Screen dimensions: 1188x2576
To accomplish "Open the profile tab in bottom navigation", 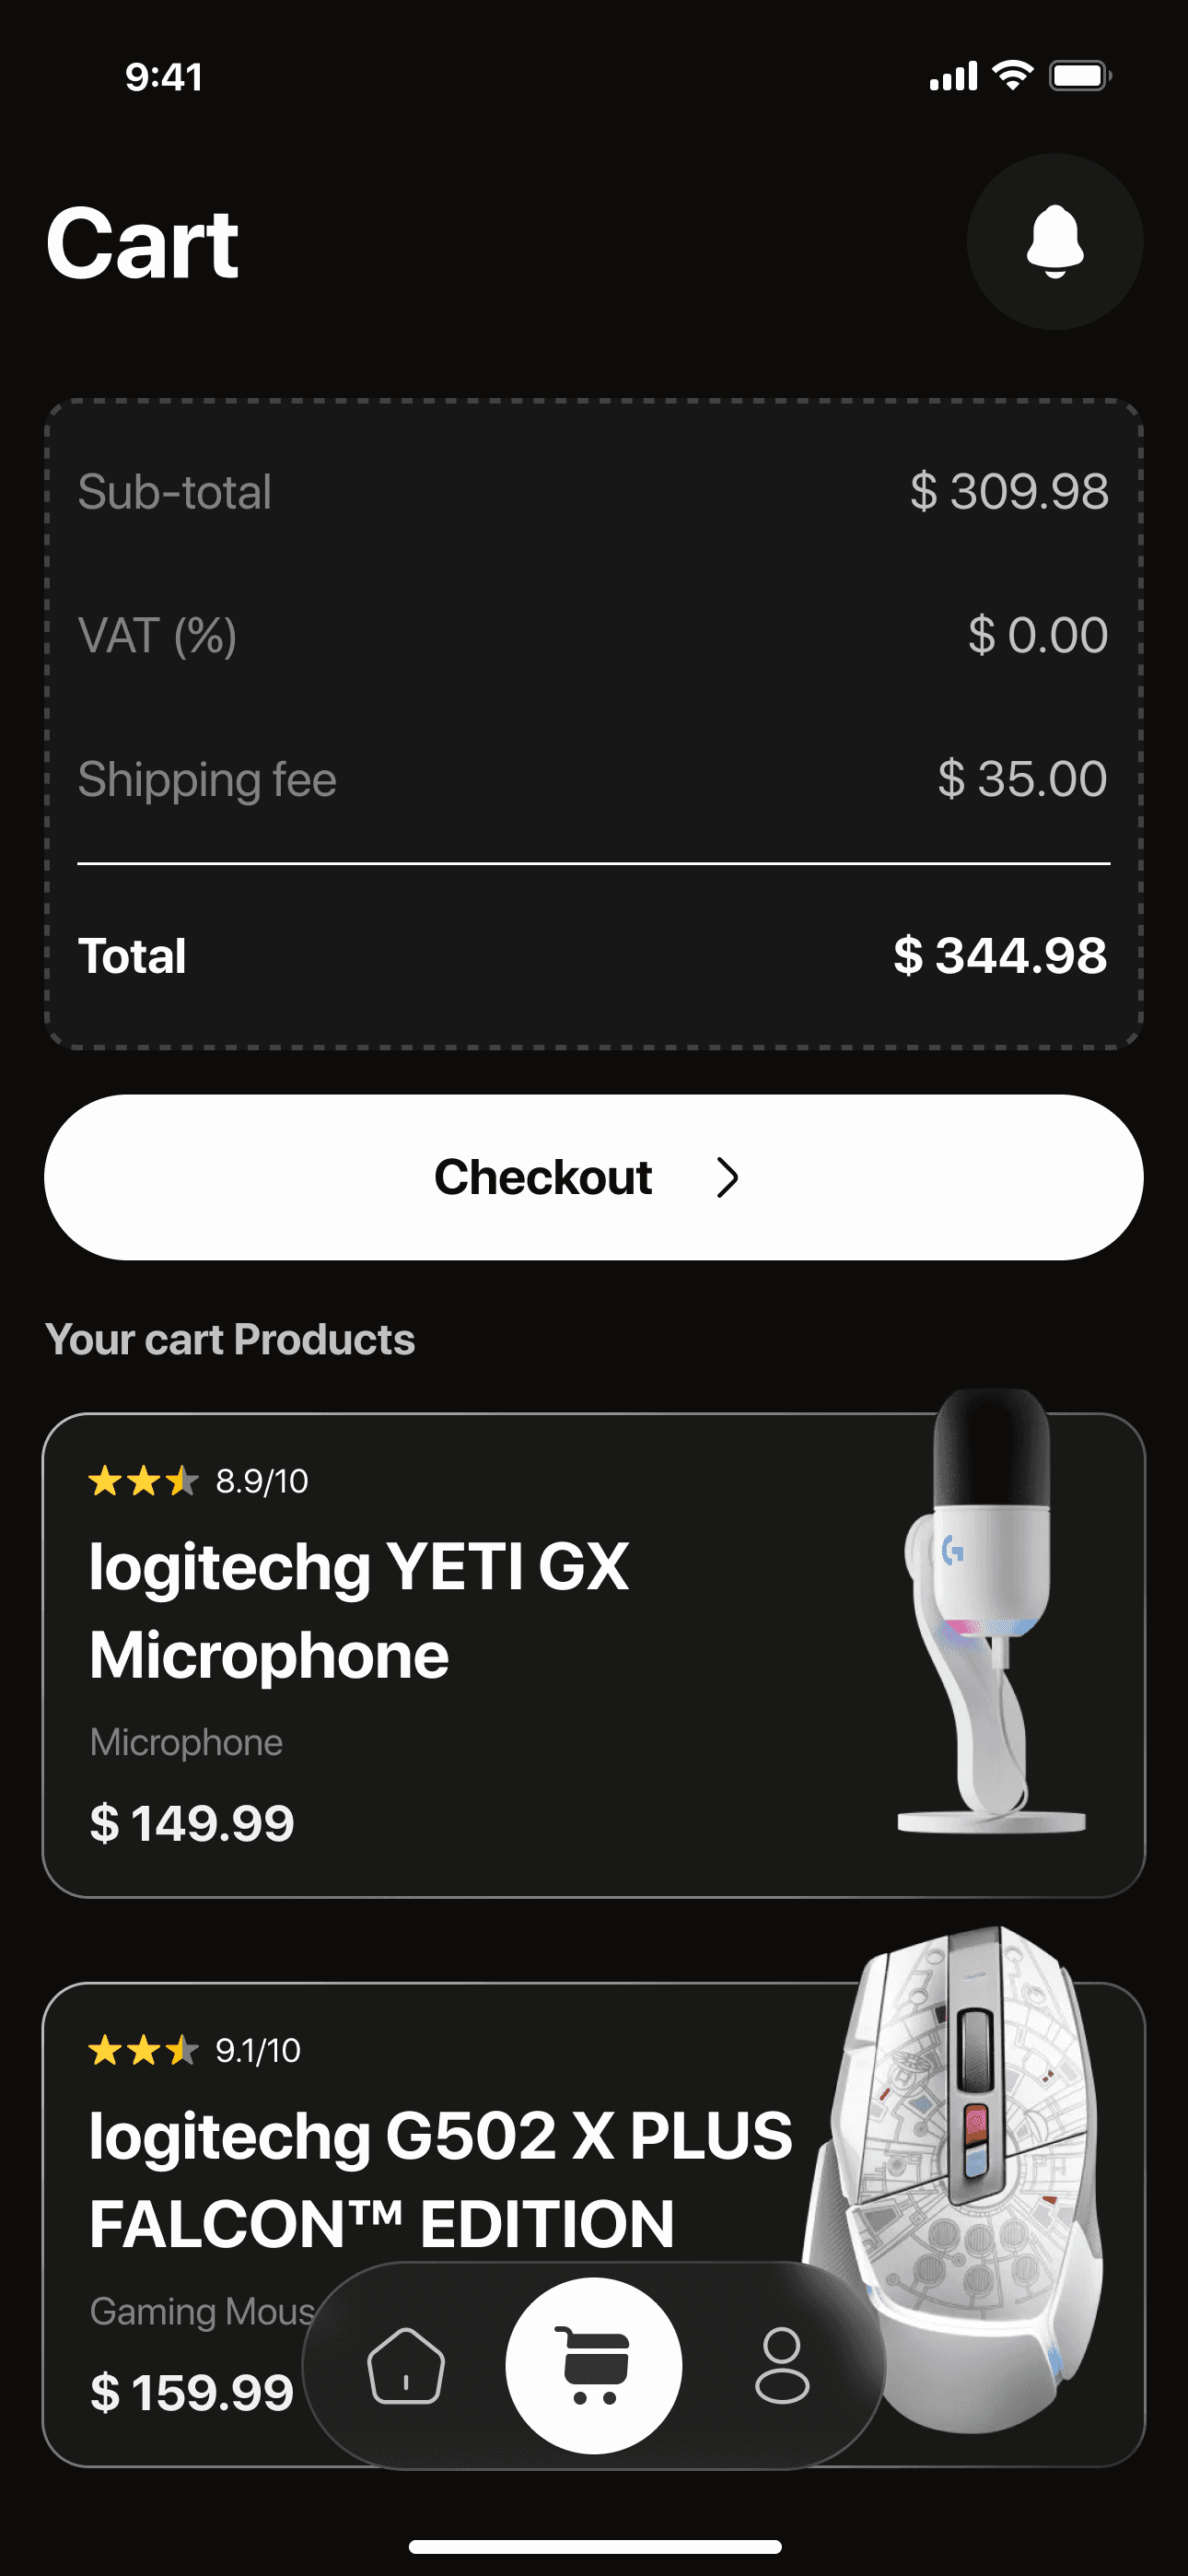I will click(782, 2366).
